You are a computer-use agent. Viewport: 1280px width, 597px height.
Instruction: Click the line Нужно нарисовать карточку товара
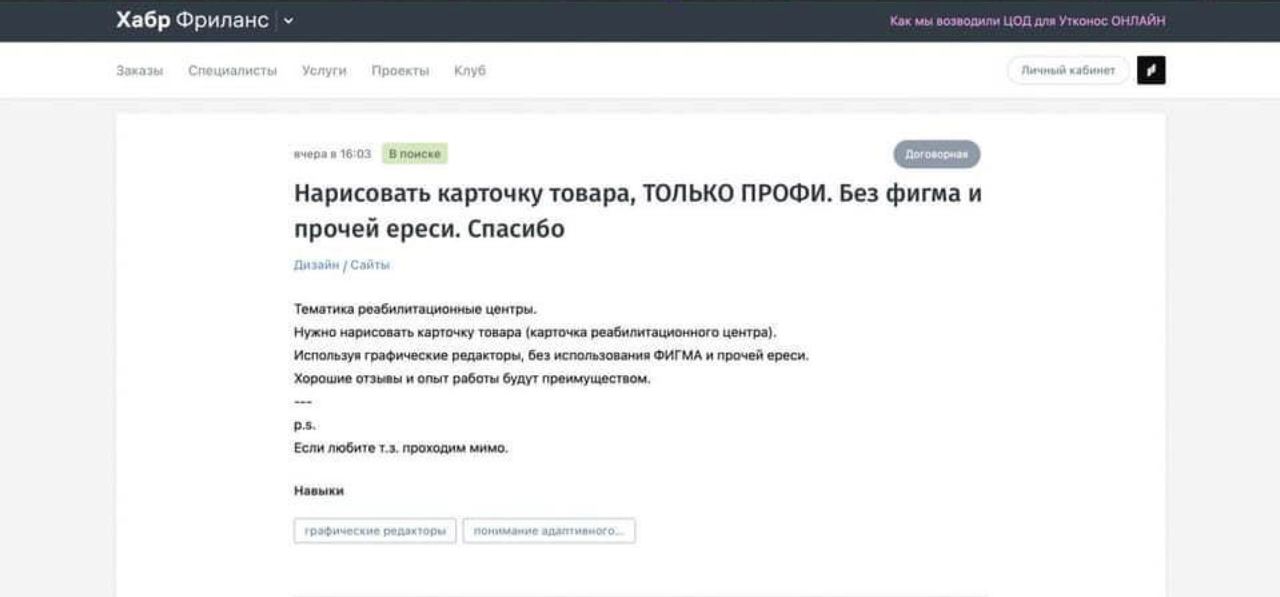tap(535, 332)
